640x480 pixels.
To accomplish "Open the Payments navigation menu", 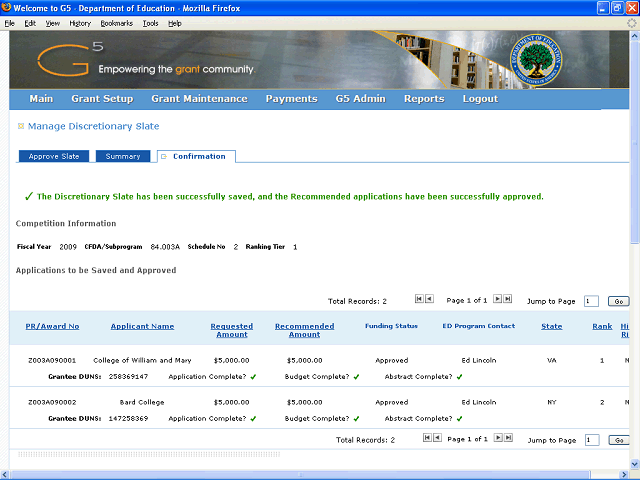I will (291, 99).
